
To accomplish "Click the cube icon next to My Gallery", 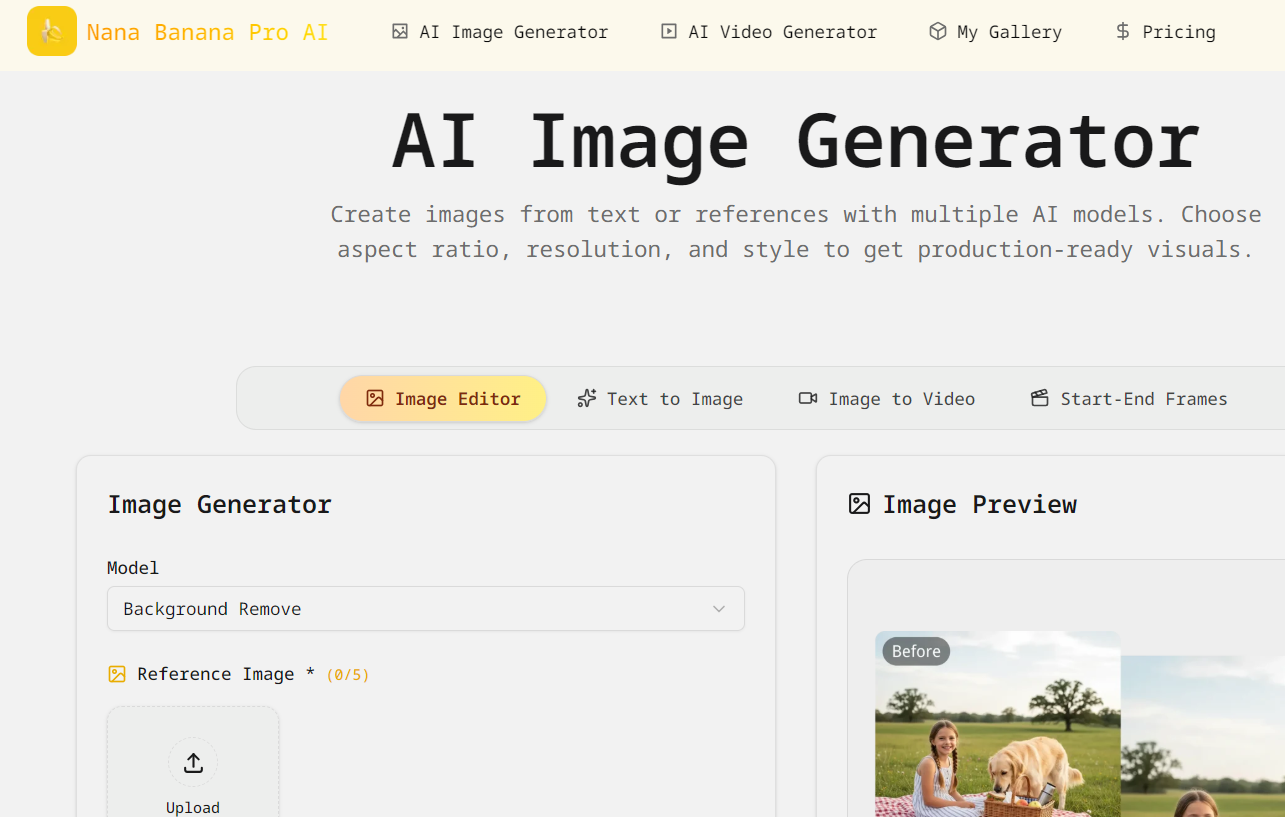I will pyautogui.click(x=937, y=32).
